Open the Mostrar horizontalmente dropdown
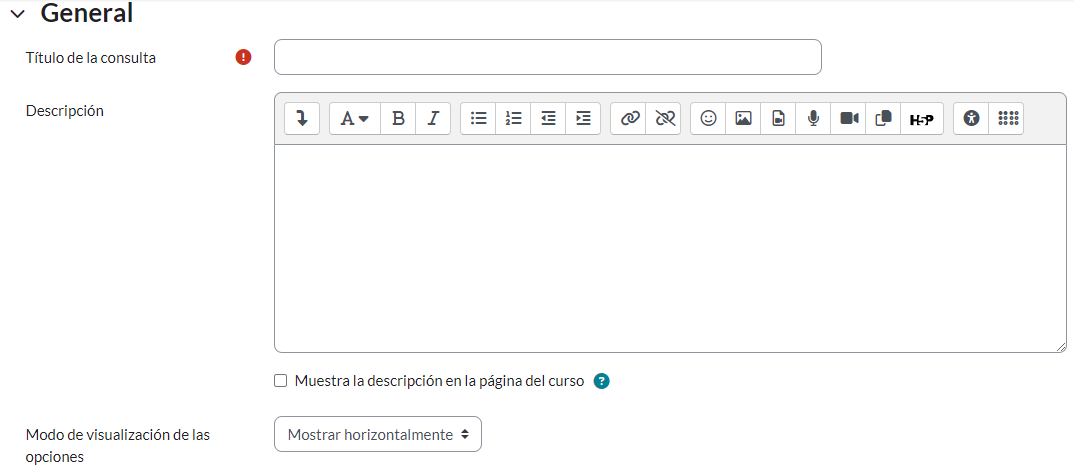This screenshot has height=468, width=1074. pos(378,435)
